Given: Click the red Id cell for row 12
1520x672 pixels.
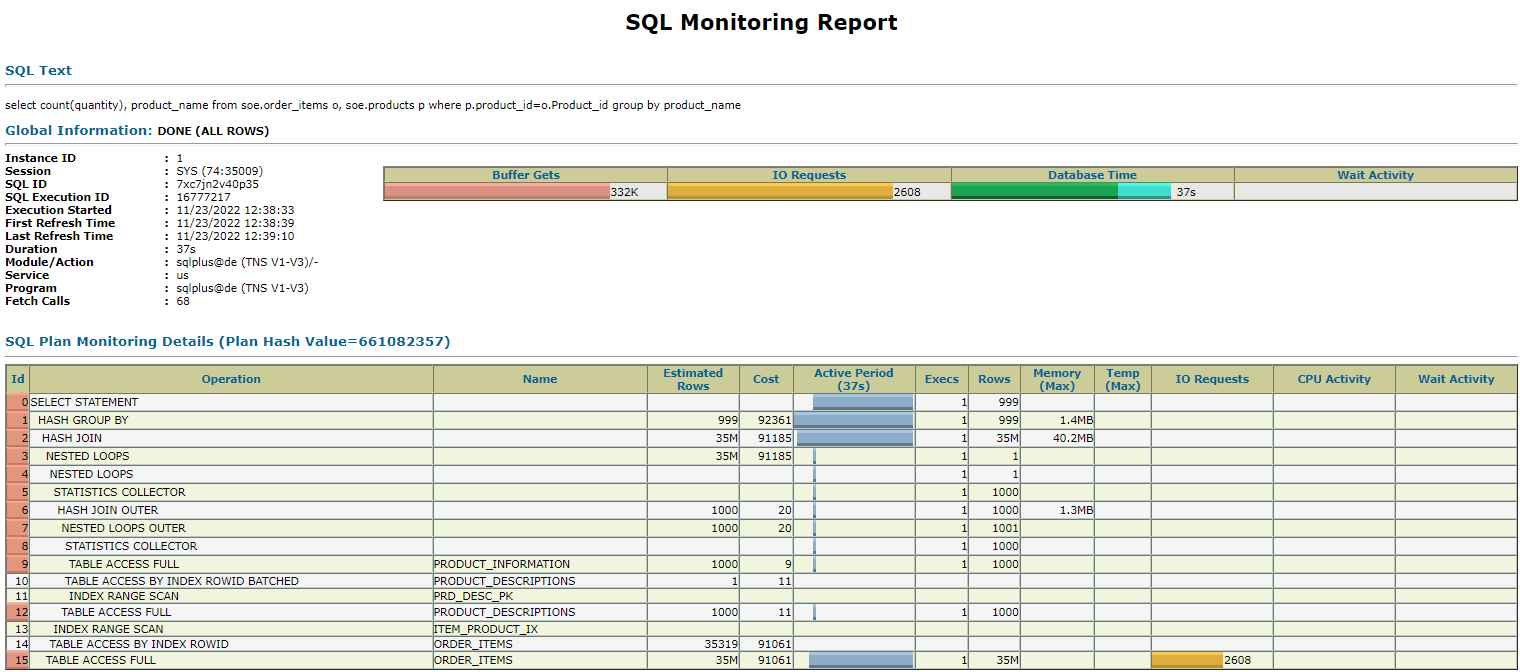Looking at the screenshot, I should click(x=17, y=611).
